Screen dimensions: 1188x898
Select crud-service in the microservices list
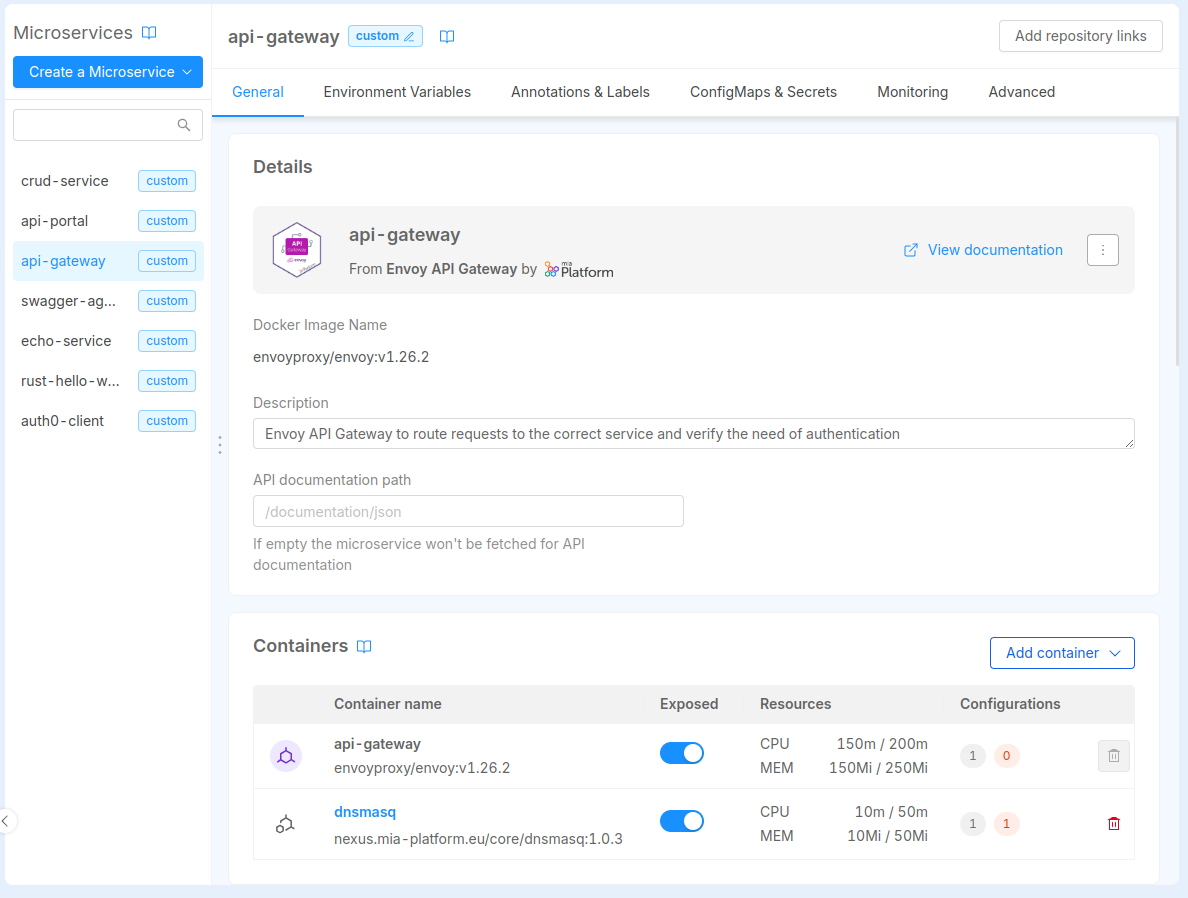coord(65,181)
